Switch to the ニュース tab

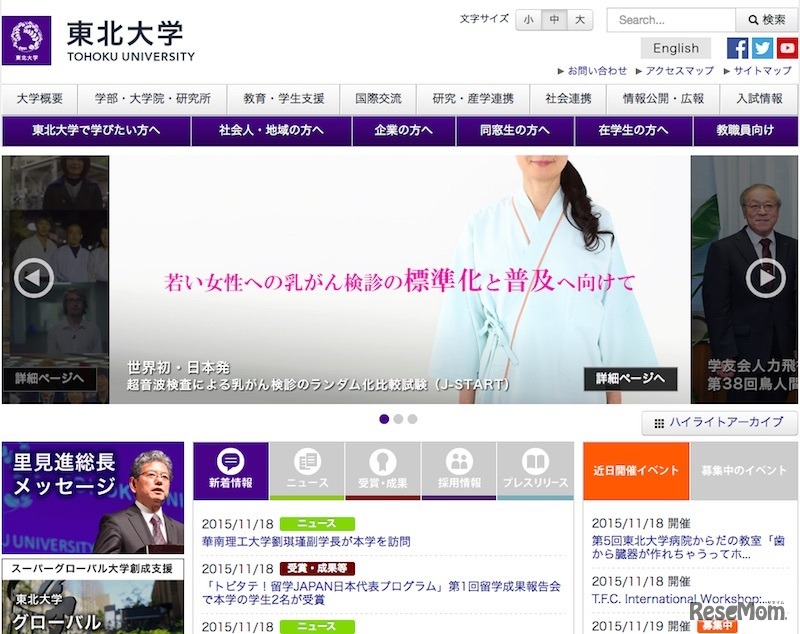pyautogui.click(x=307, y=471)
